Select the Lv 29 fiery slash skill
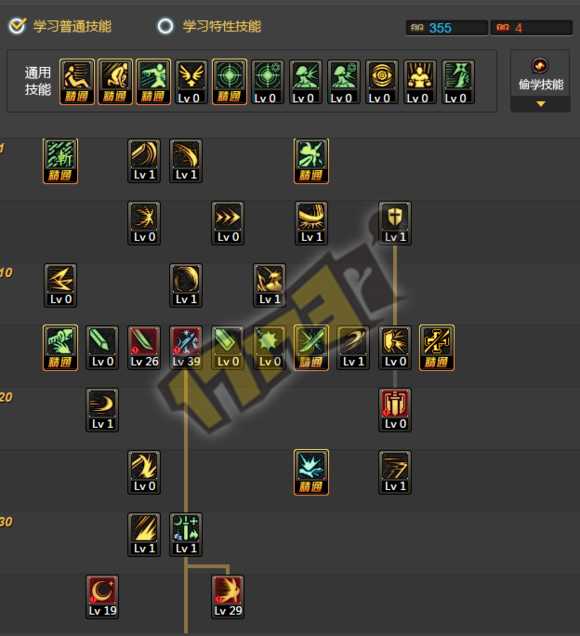The width and height of the screenshot is (580, 636). [228, 597]
